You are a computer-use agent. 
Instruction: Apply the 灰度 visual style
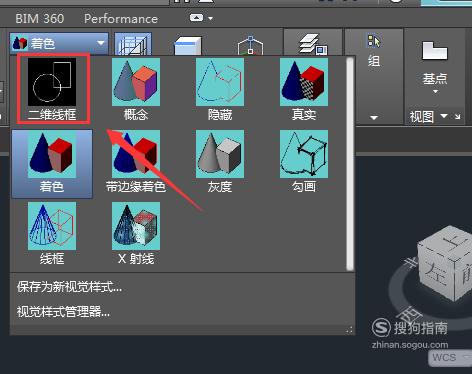(x=220, y=162)
